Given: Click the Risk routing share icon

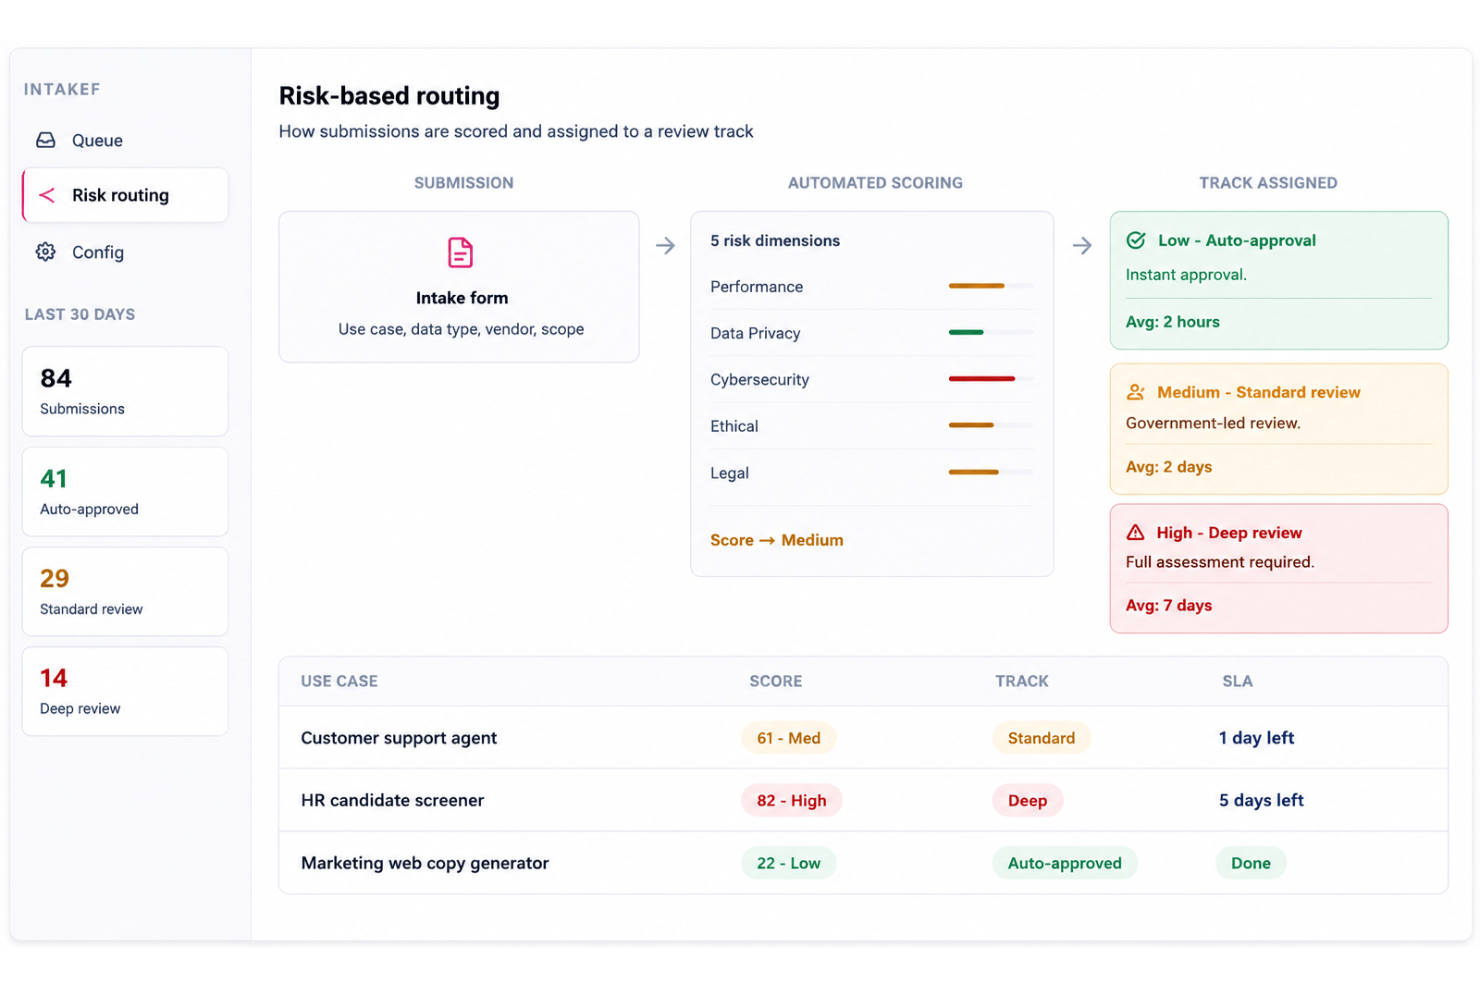Looking at the screenshot, I should (x=46, y=195).
